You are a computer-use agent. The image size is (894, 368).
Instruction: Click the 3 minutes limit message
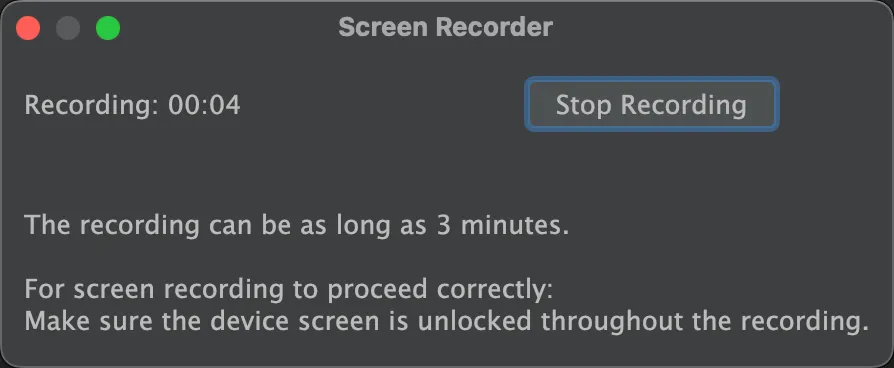tap(297, 227)
